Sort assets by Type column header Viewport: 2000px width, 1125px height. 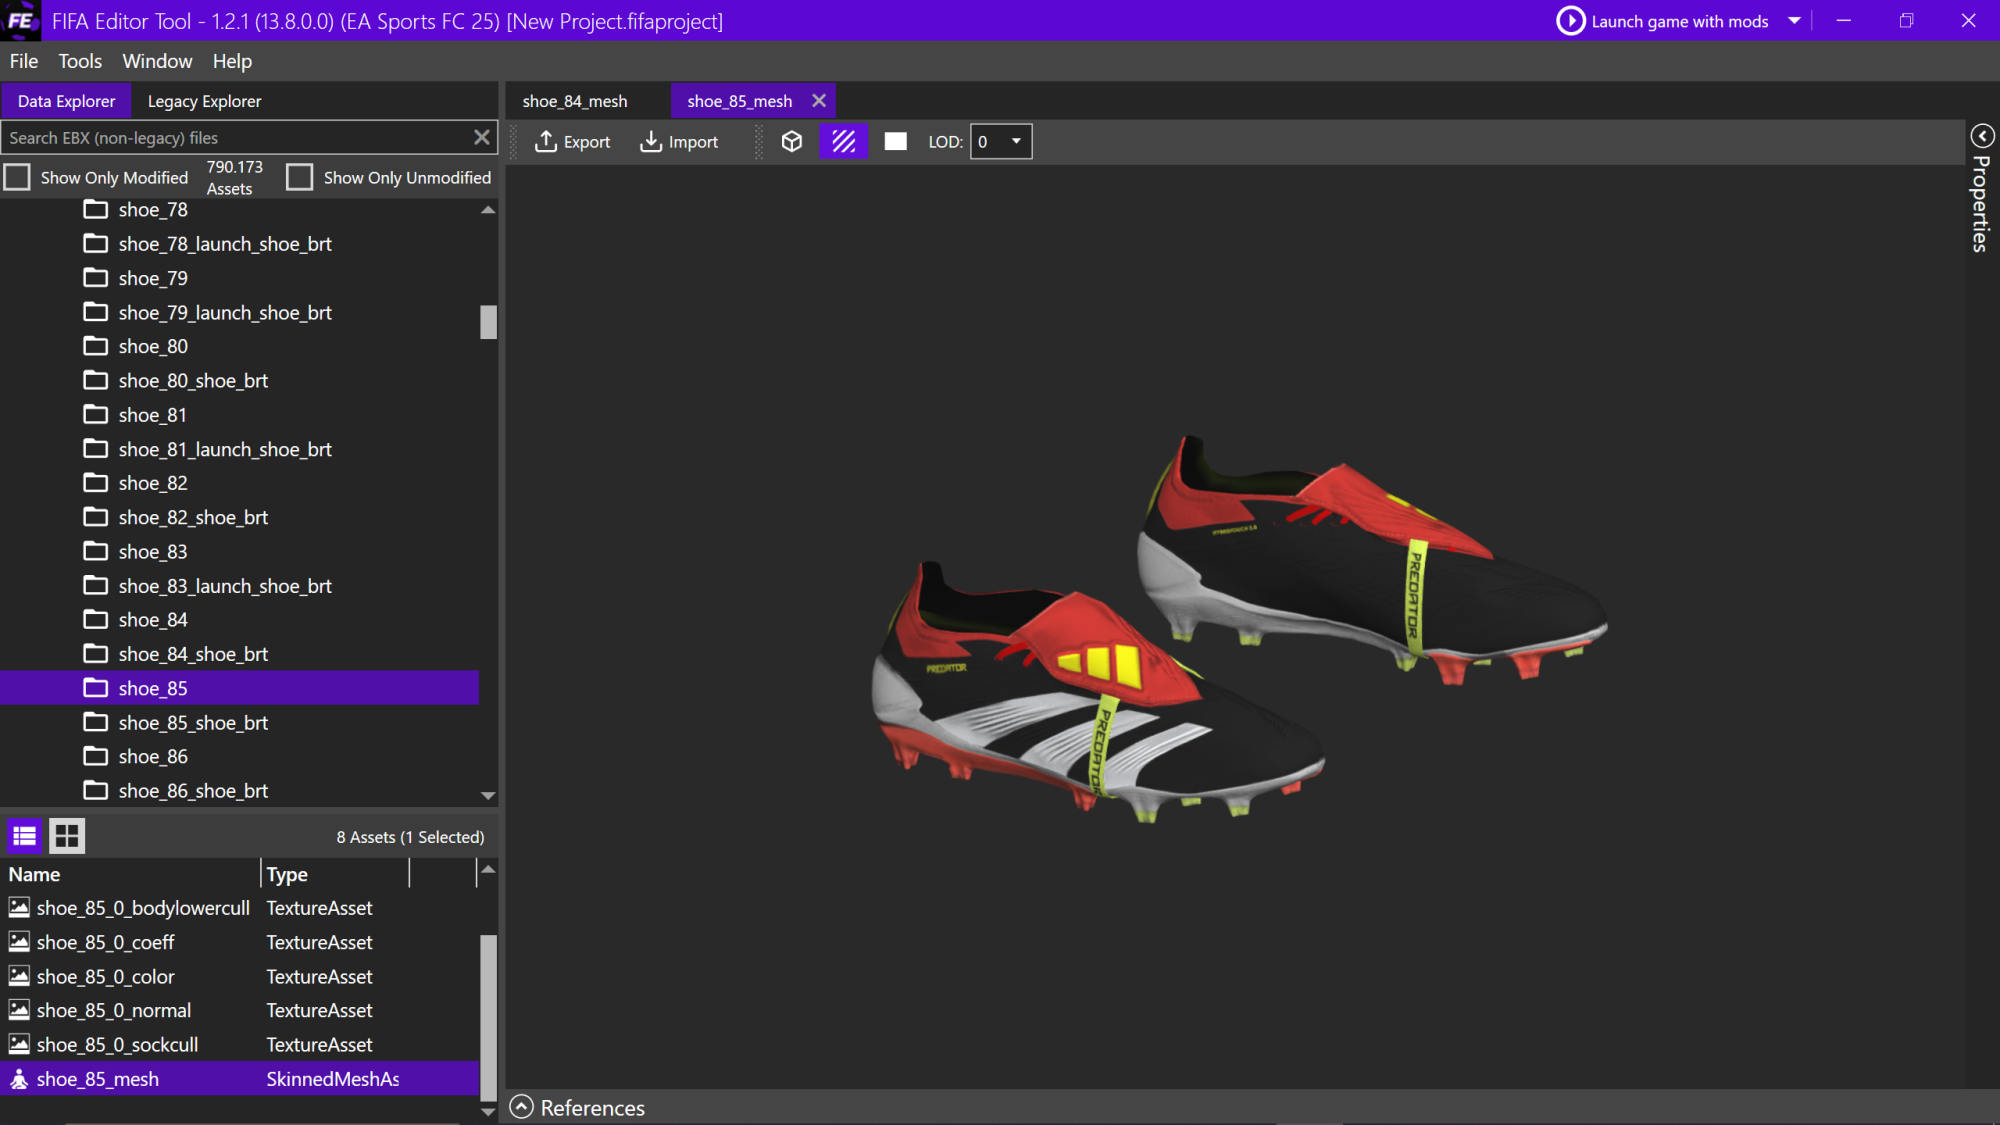point(336,874)
